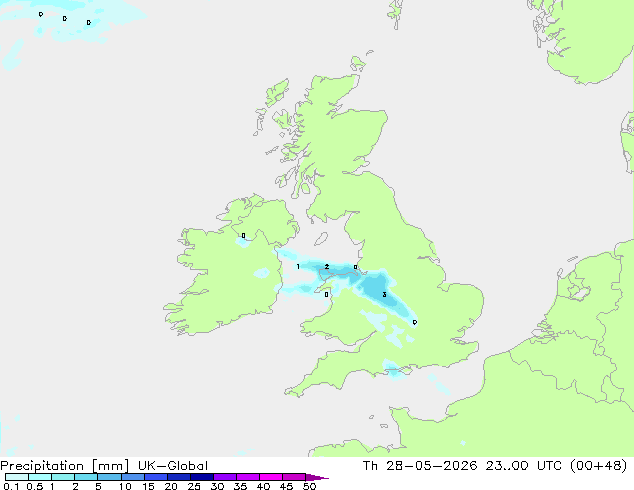Select the legend swatch between 25 and 30
The image size is (634, 490).
point(201,477)
